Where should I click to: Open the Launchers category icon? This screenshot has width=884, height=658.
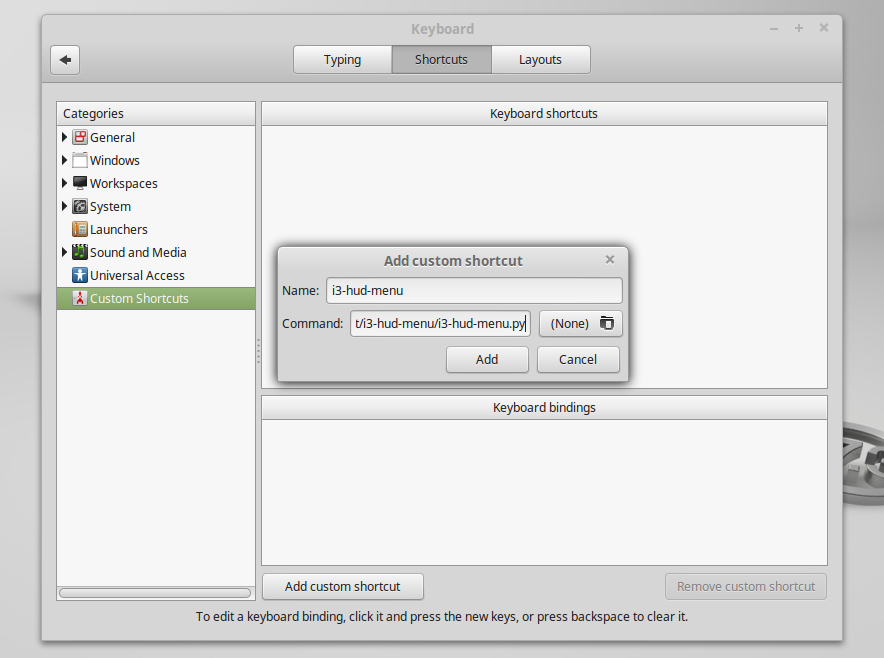(79, 229)
